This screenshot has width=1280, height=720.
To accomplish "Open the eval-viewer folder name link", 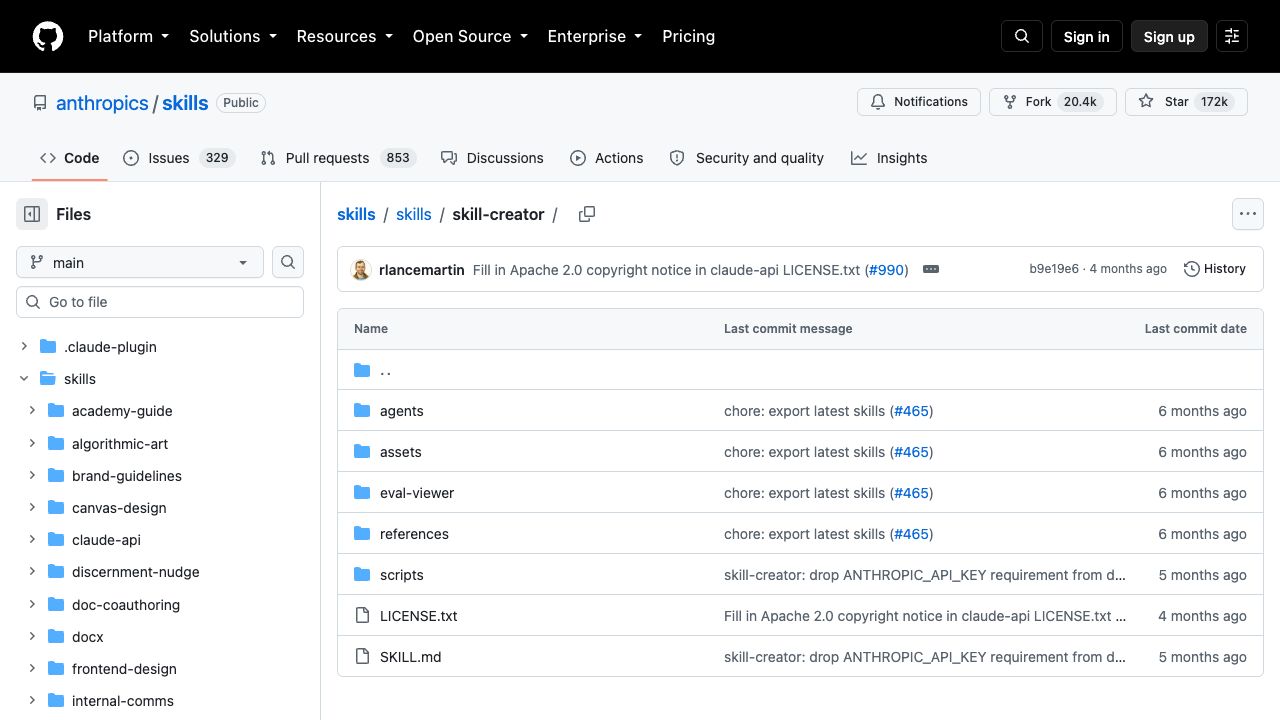I will point(417,493).
